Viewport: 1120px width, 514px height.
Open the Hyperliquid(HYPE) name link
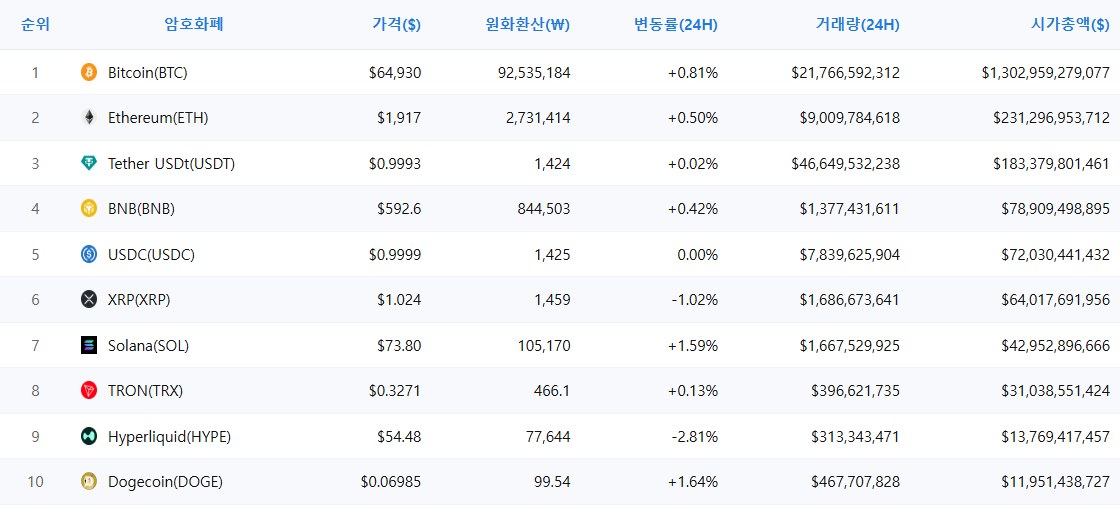click(x=169, y=436)
